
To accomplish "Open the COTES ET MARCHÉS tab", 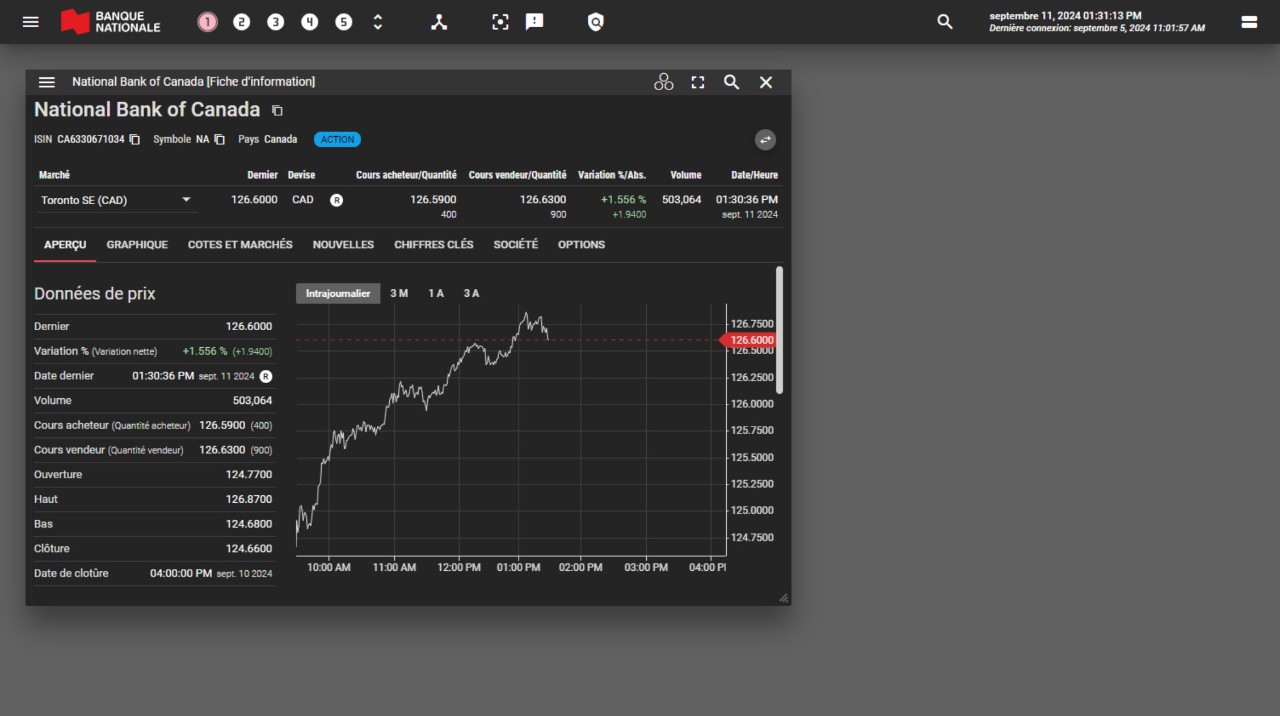I will coord(240,244).
